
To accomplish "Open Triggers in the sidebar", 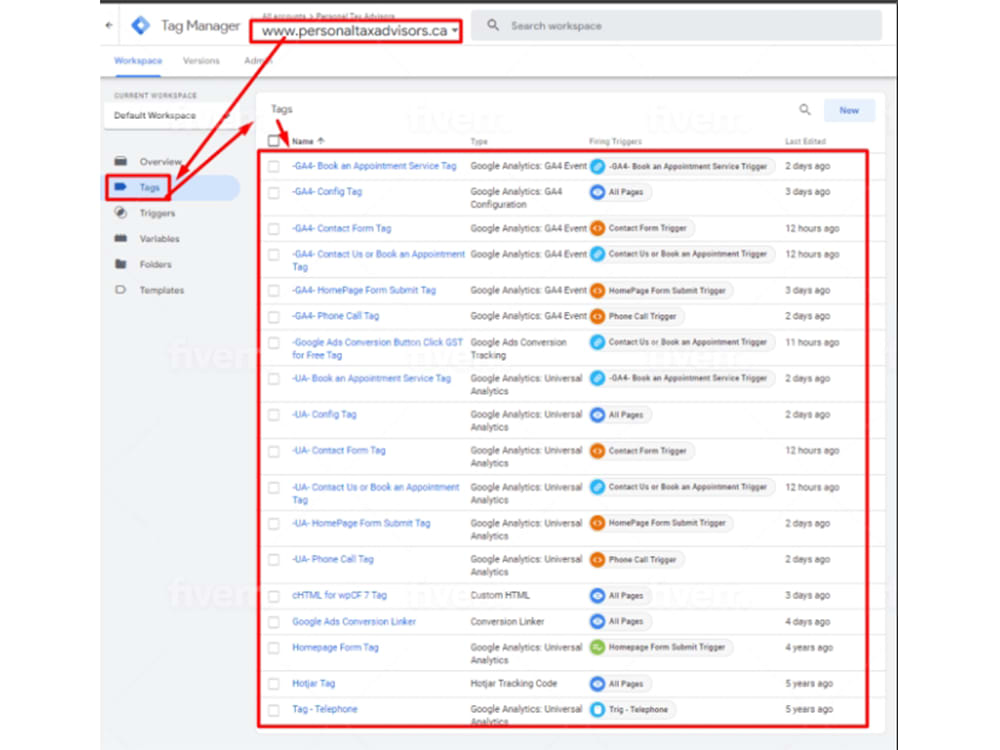I will 157,213.
